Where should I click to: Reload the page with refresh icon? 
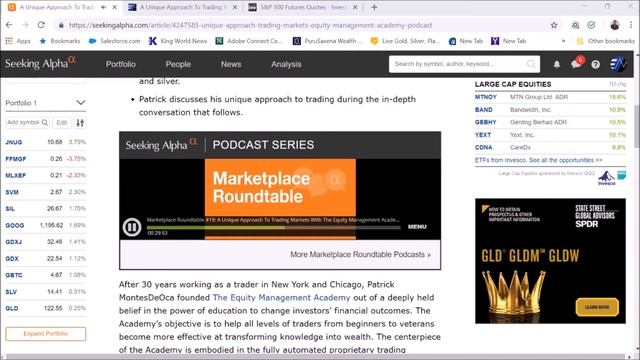(x=41, y=25)
